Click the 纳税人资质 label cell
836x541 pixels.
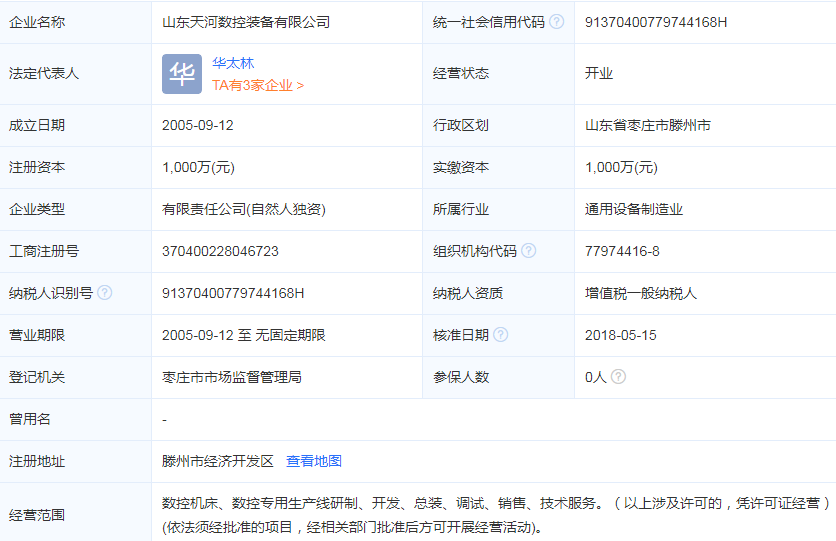[499, 293]
